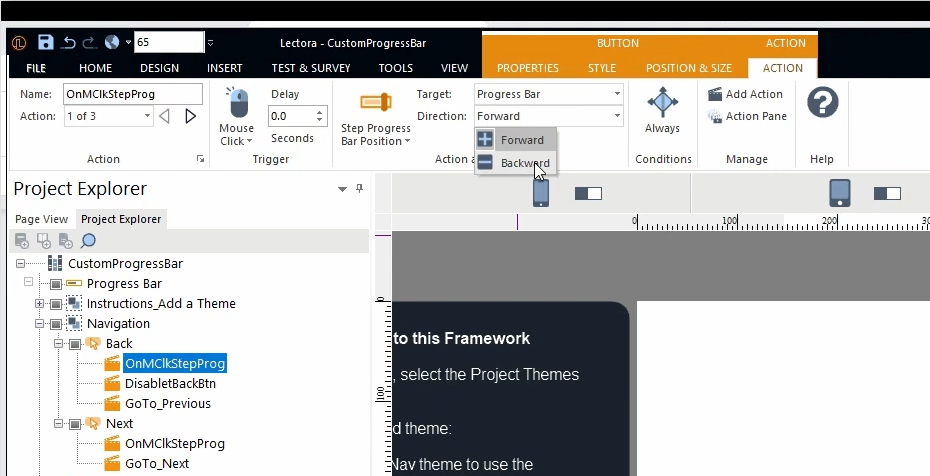Open the Target dropdown showing Progress Bar
930x476 pixels.
pos(549,94)
